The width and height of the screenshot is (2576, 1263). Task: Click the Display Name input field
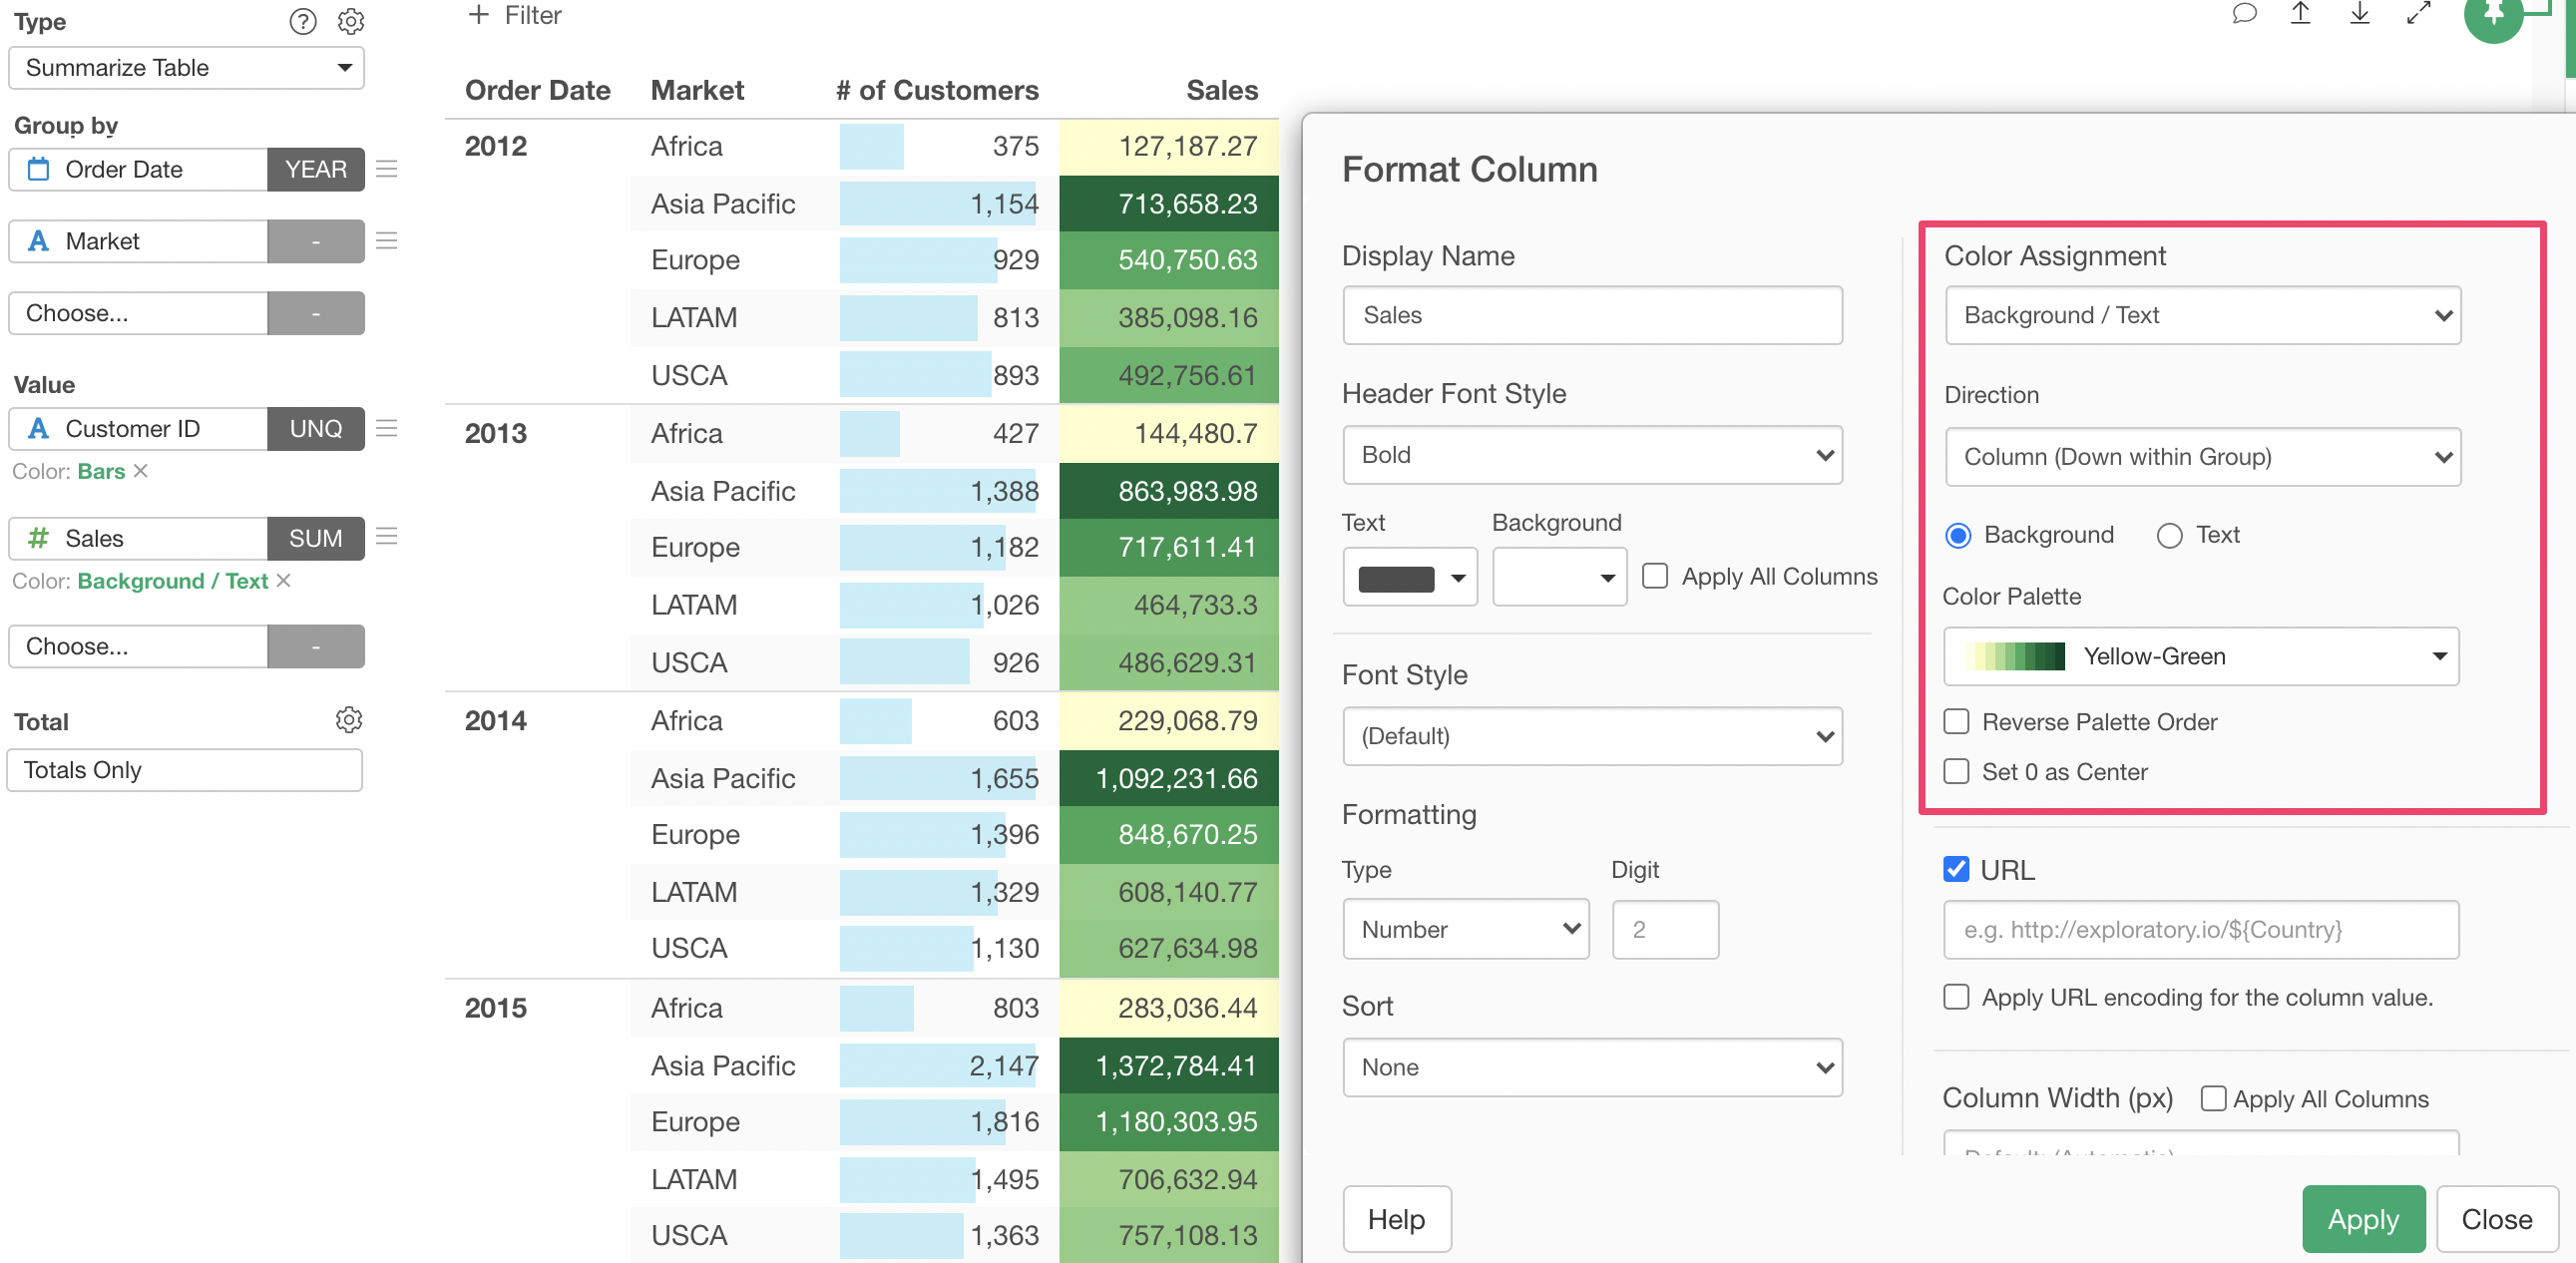1591,315
